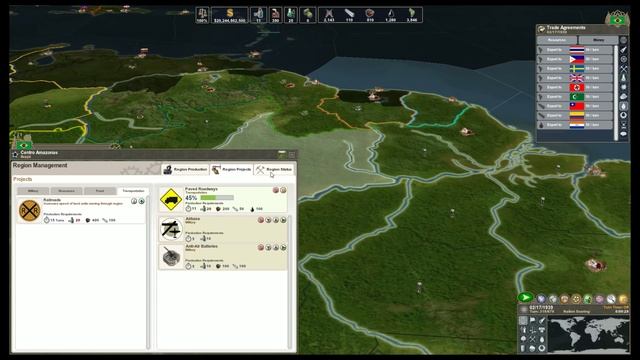This screenshot has width=640, height=360.
Task: Select the Transportation projects category tab
Action: click(x=133, y=191)
